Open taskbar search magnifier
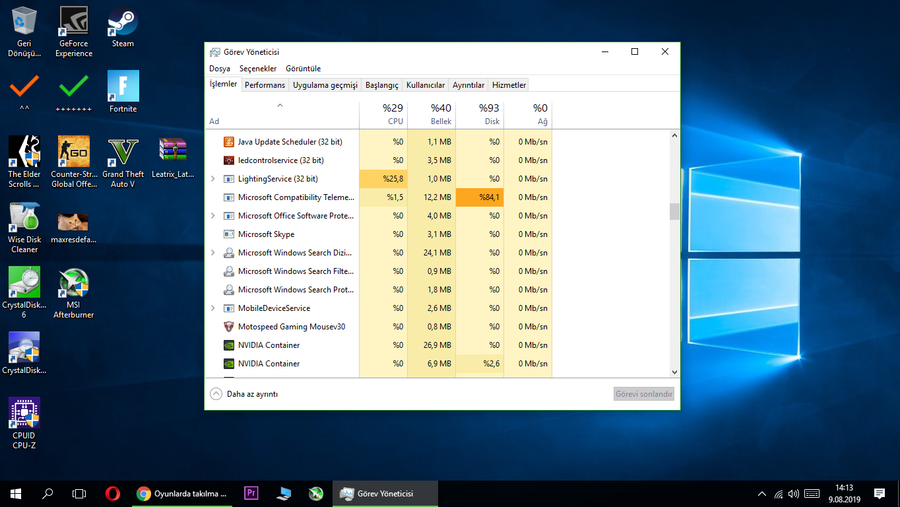 tap(48, 494)
